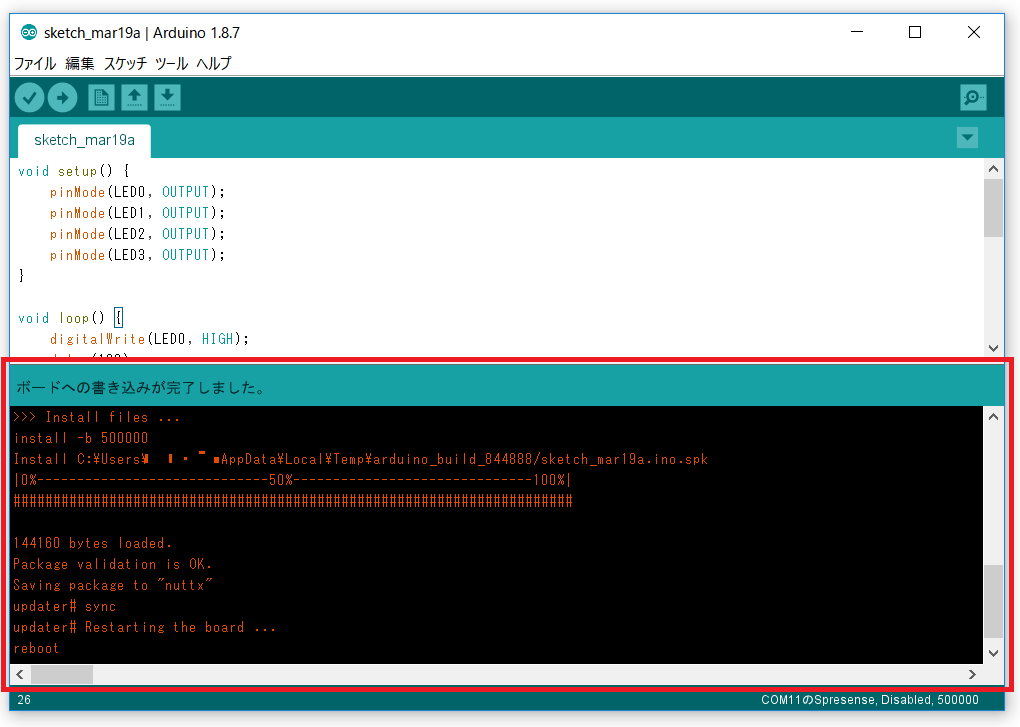The height and width of the screenshot is (727, 1020).
Task: Click the editor scrollbar up arrow
Action: [x=993, y=167]
